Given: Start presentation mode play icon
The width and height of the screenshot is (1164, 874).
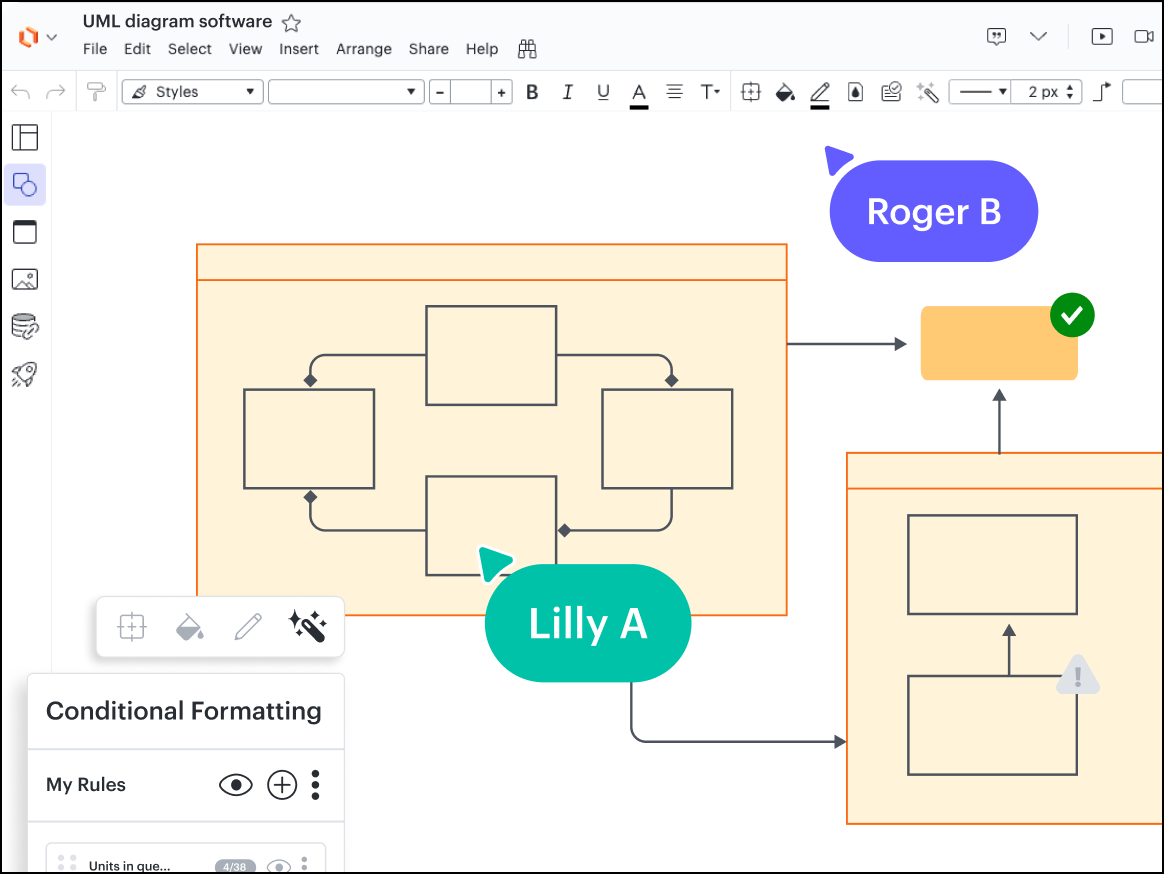Looking at the screenshot, I should tap(1102, 36).
